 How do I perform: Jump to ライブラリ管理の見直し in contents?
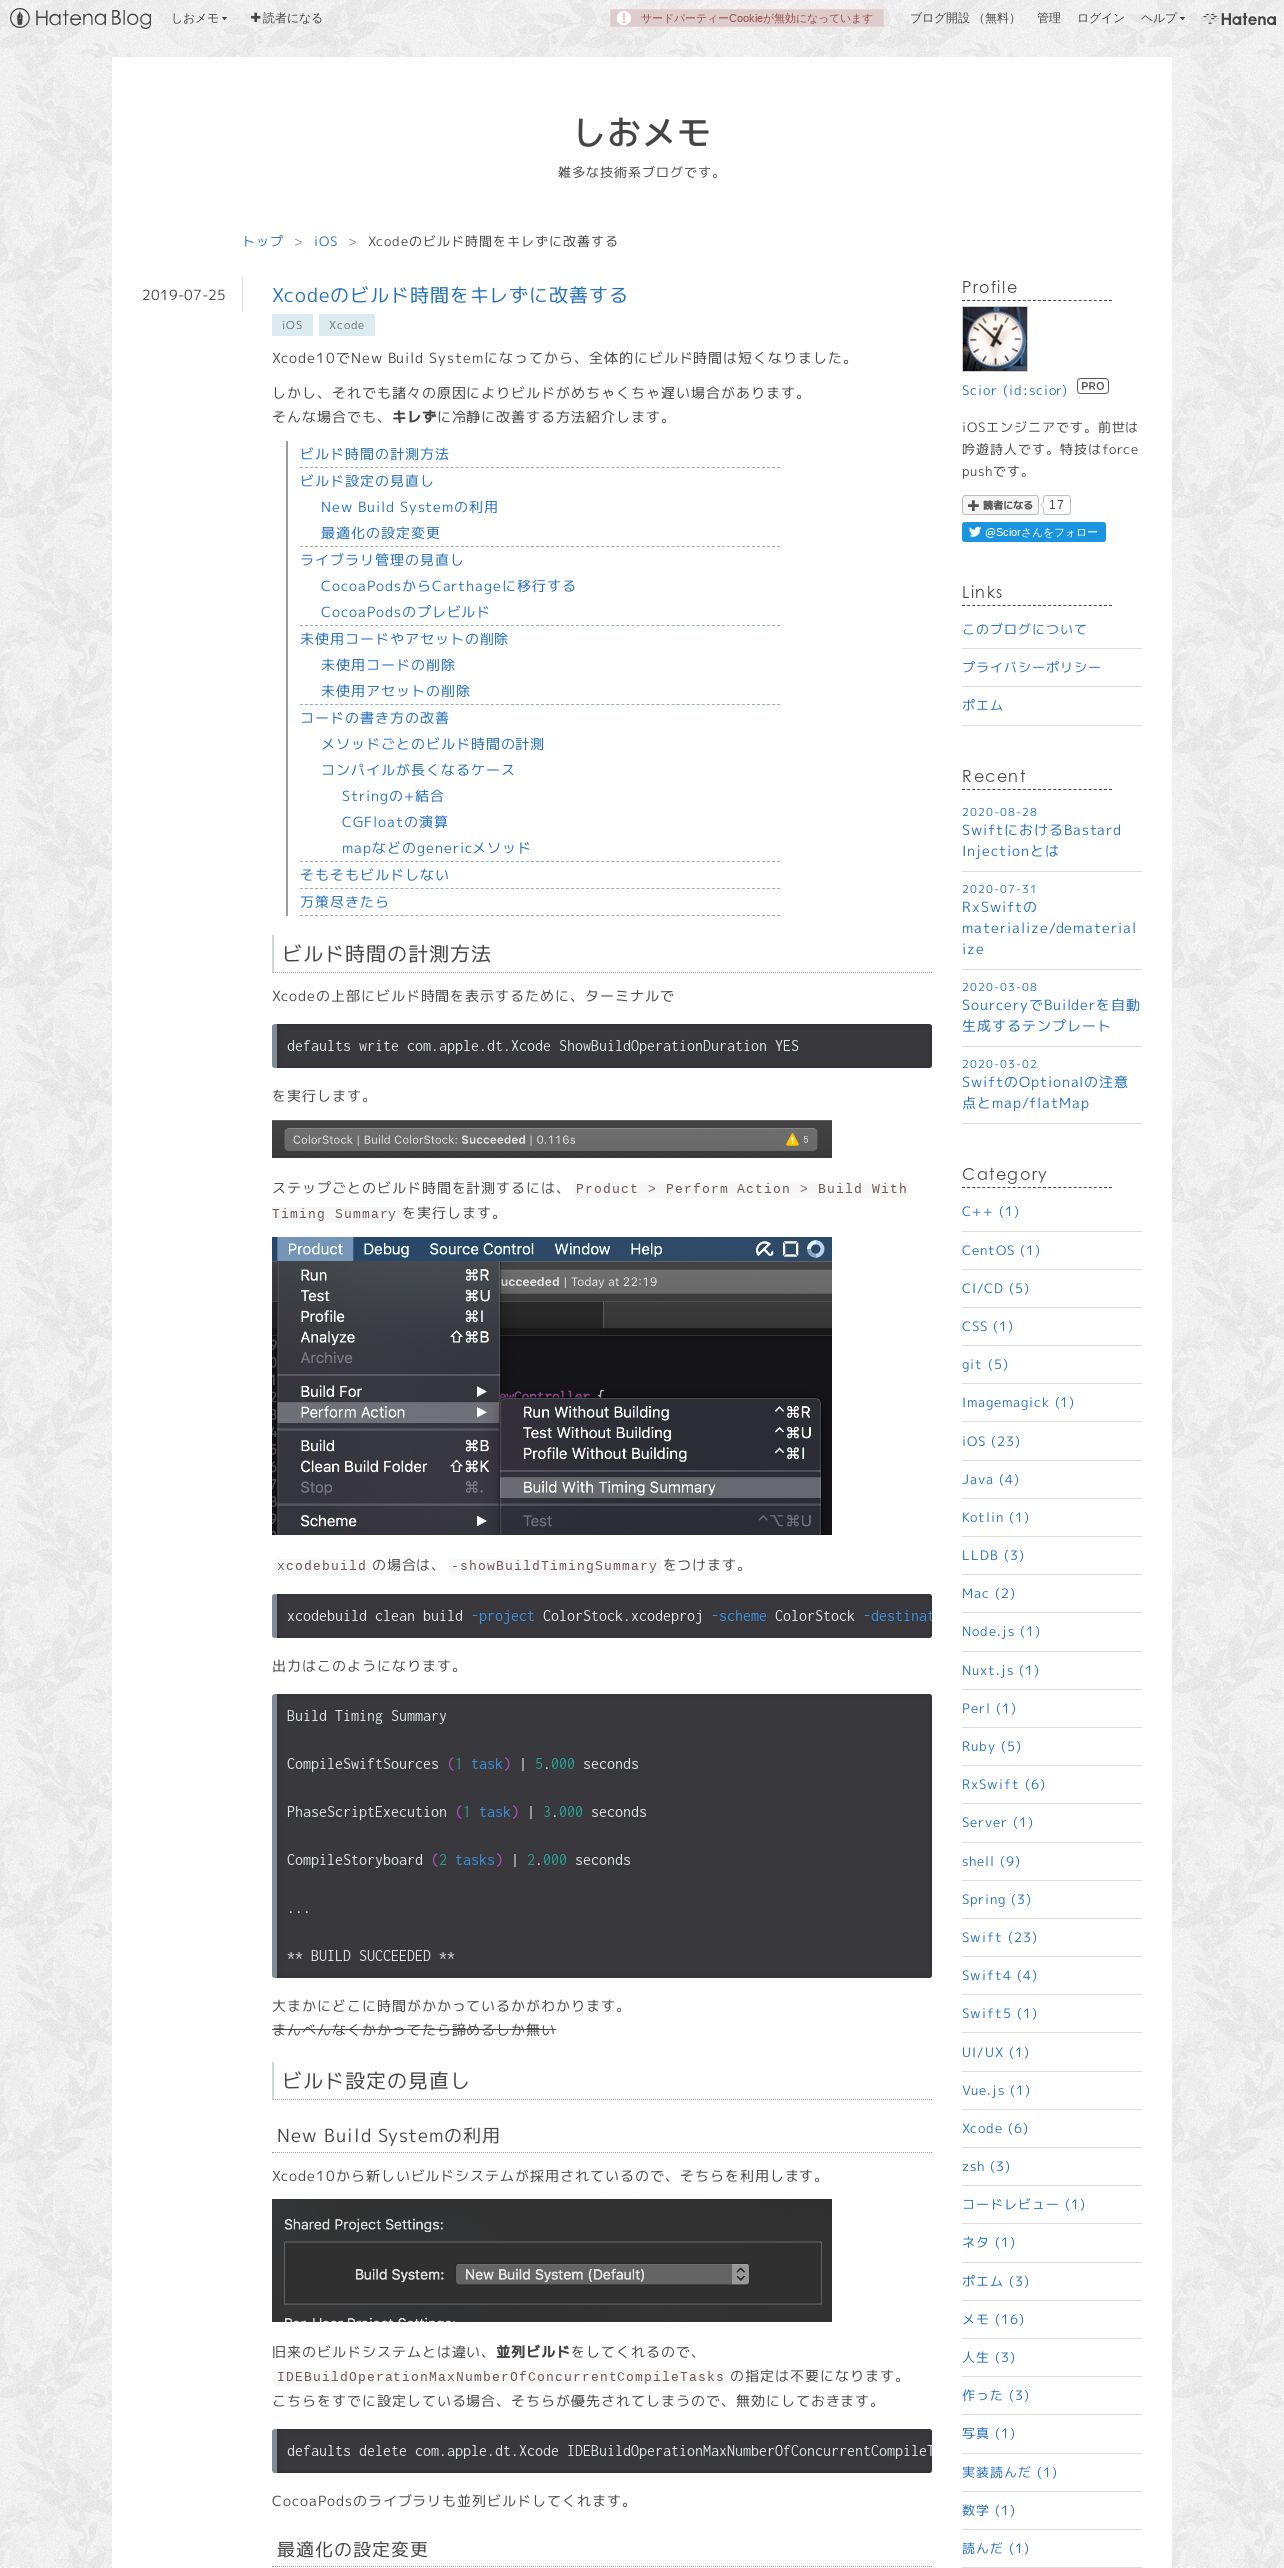[381, 560]
